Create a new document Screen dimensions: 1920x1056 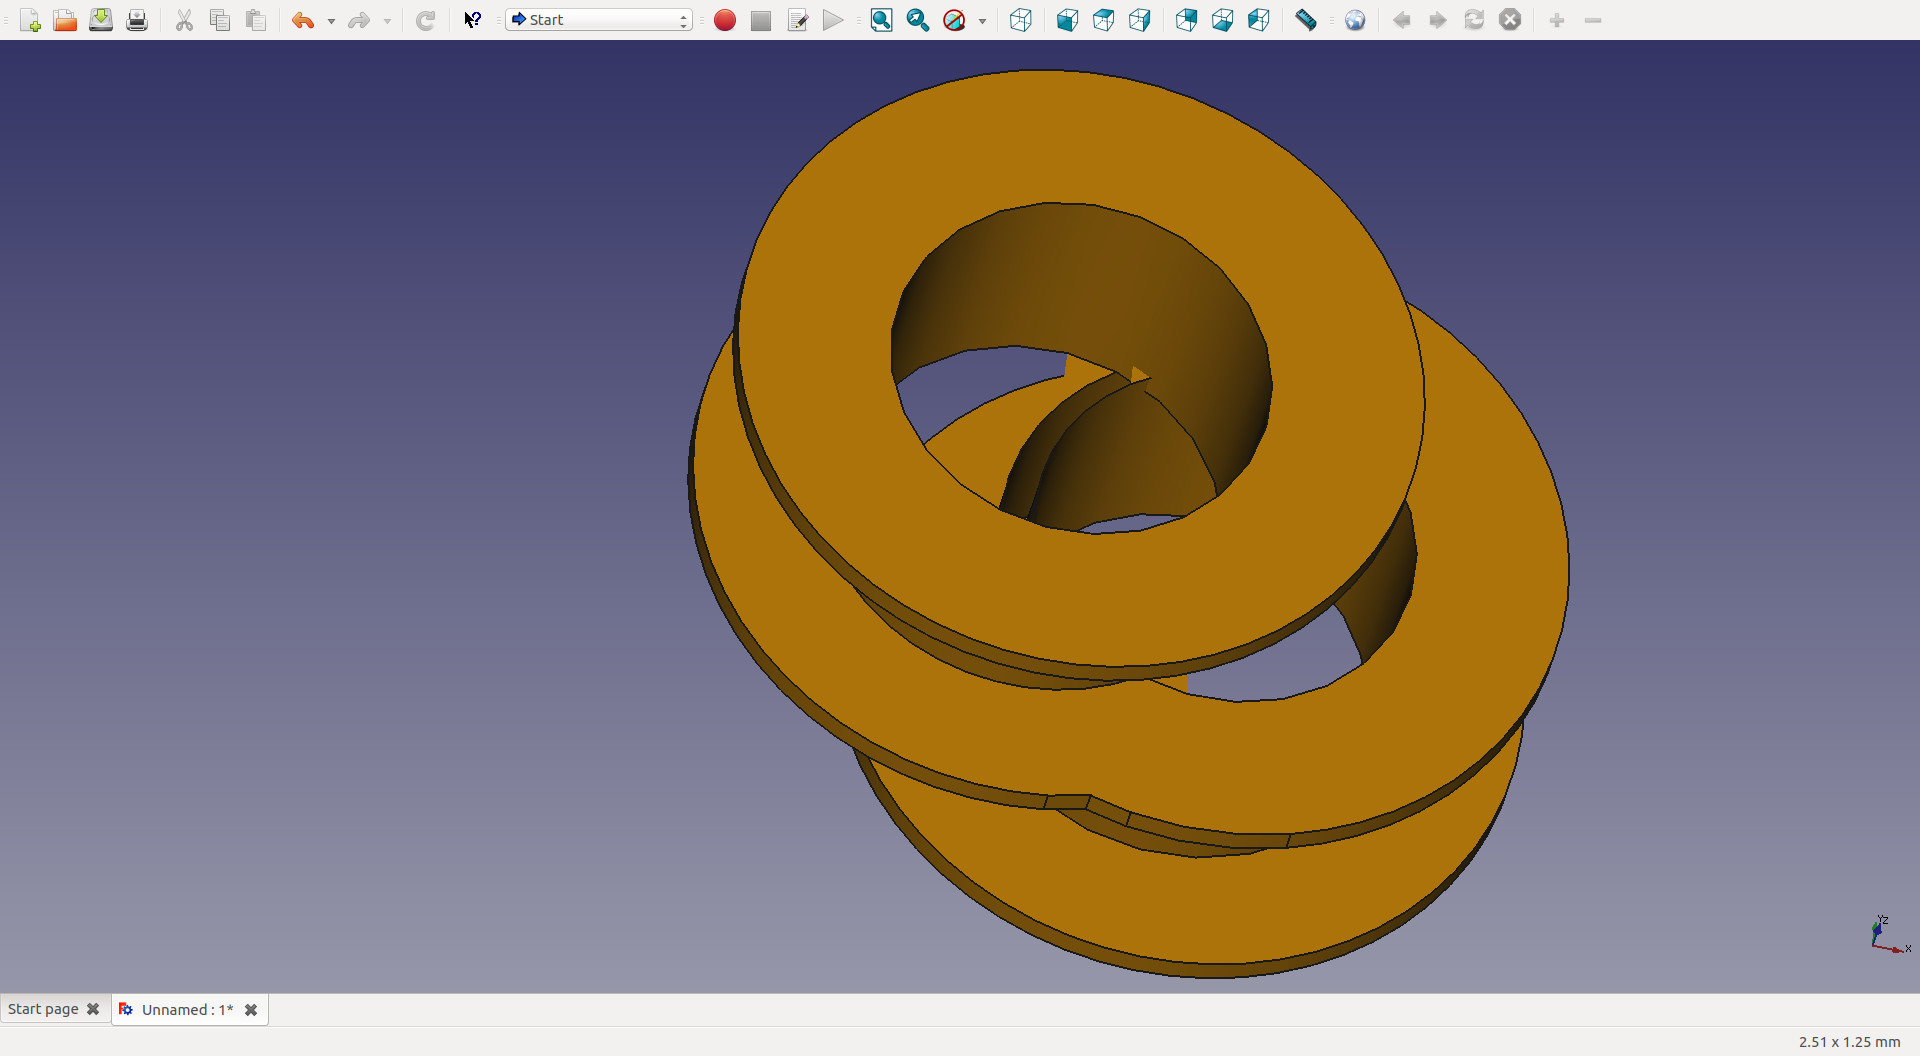(x=30, y=20)
